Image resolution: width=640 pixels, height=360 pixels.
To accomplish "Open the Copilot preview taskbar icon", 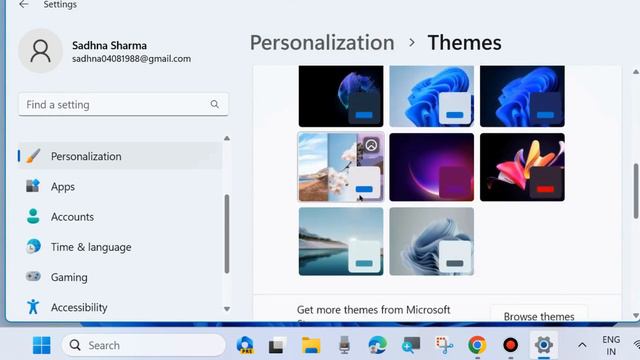I will [x=244, y=345].
